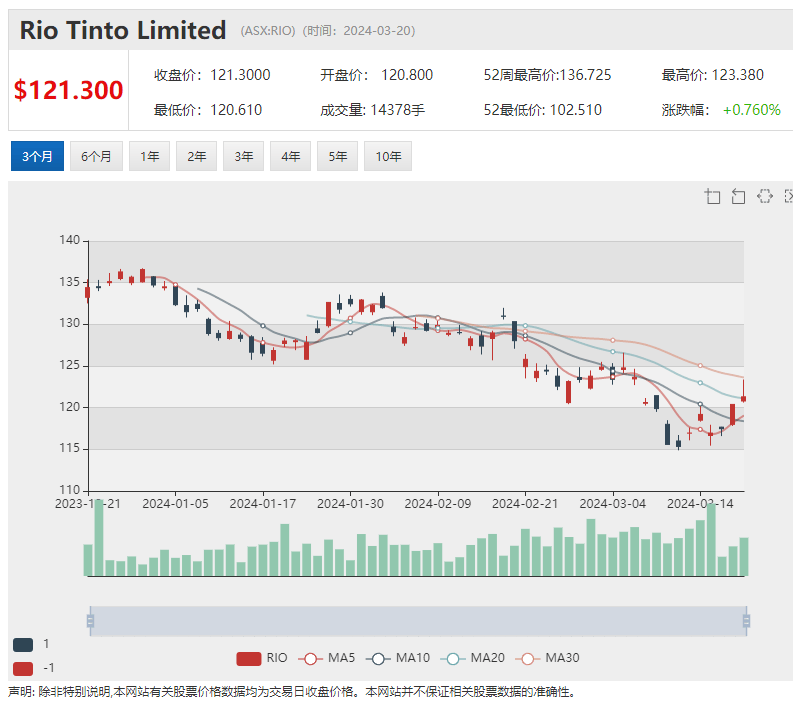Screen dimensions: 809x718
Task: Grab the left data zoom slider handle
Action: click(x=90, y=621)
